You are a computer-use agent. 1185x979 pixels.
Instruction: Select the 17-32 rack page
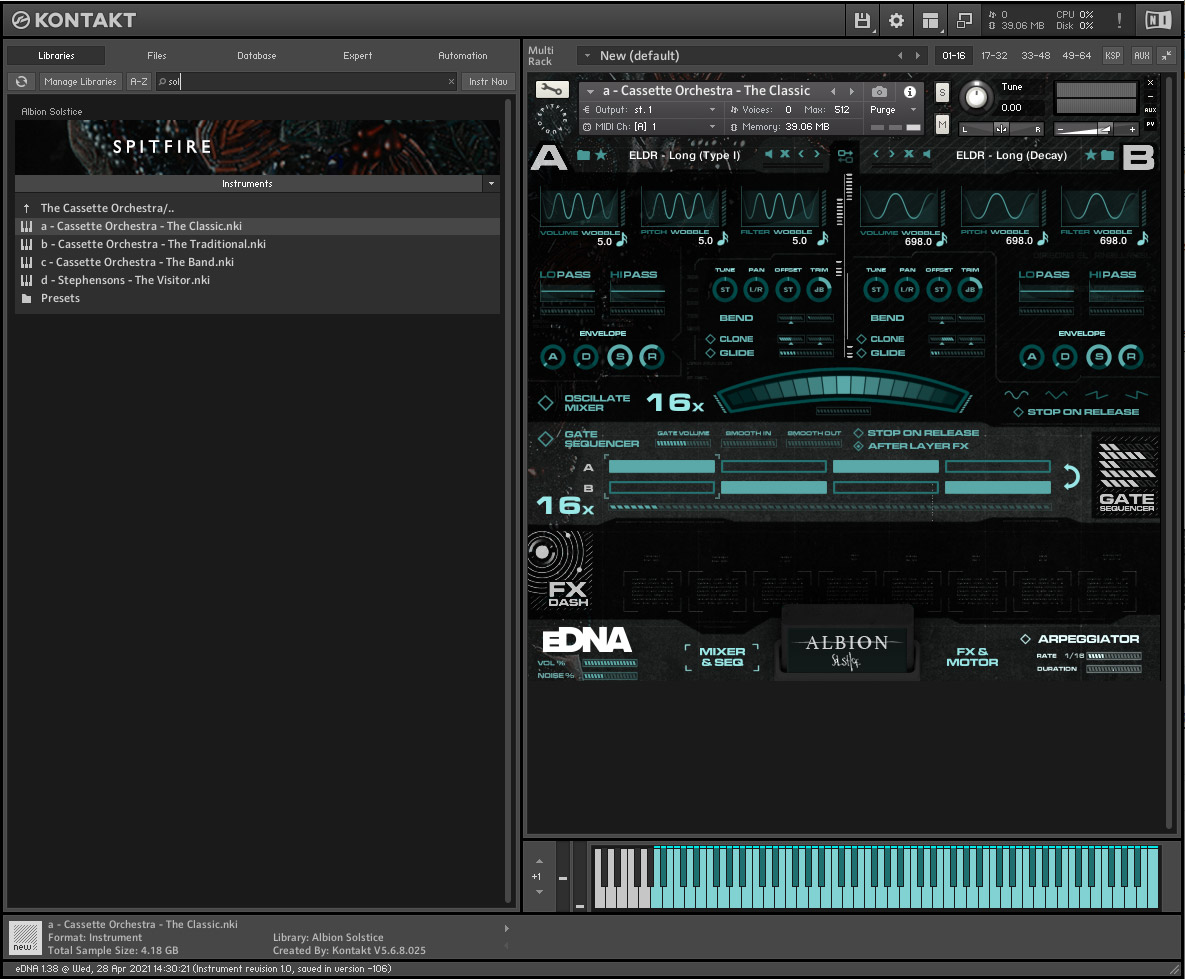tap(994, 55)
